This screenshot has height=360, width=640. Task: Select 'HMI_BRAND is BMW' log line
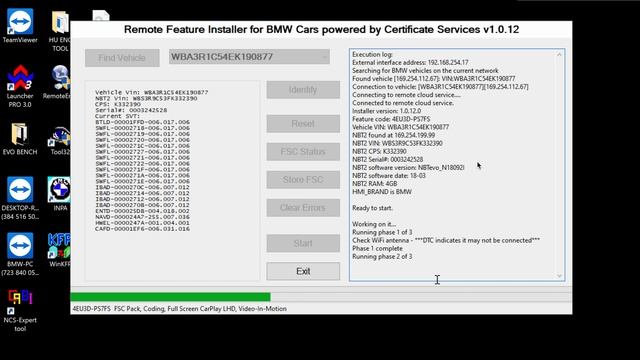pos(382,192)
